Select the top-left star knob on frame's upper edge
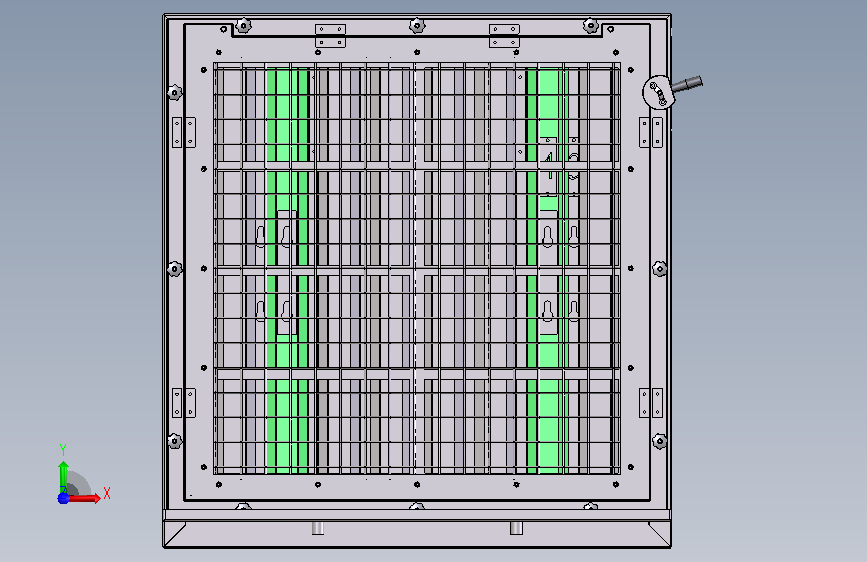The height and width of the screenshot is (562, 867). tap(243, 25)
